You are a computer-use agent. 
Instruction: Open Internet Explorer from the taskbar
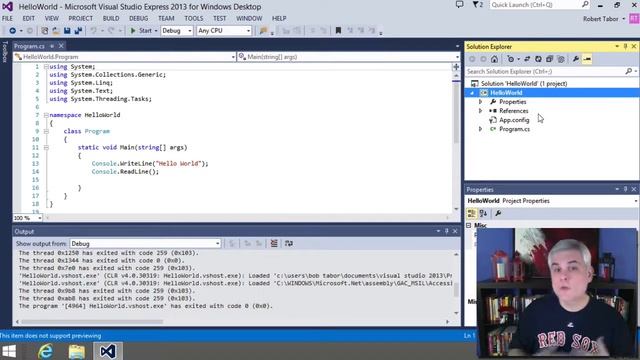click(x=45, y=351)
